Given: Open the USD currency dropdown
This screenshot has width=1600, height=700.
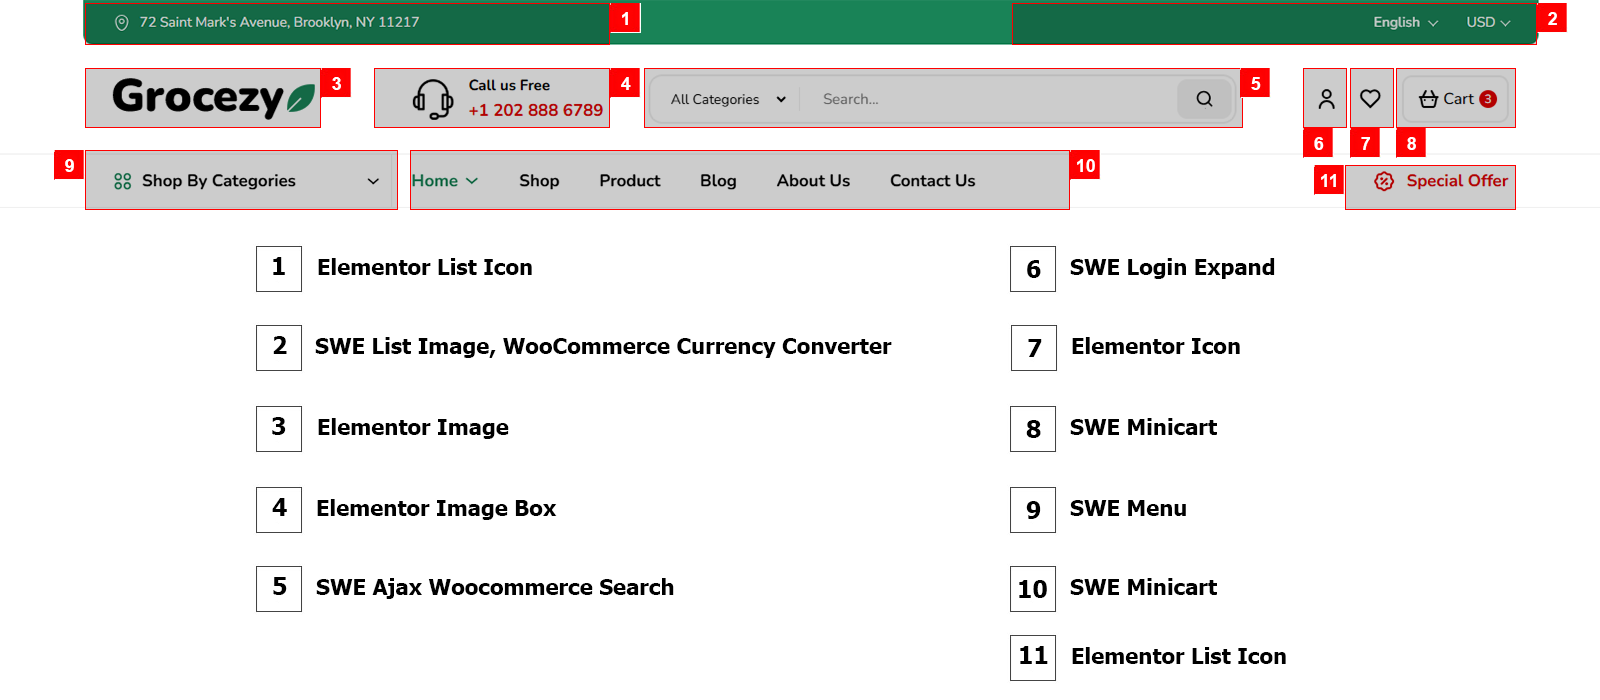Looking at the screenshot, I should tap(1488, 22).
